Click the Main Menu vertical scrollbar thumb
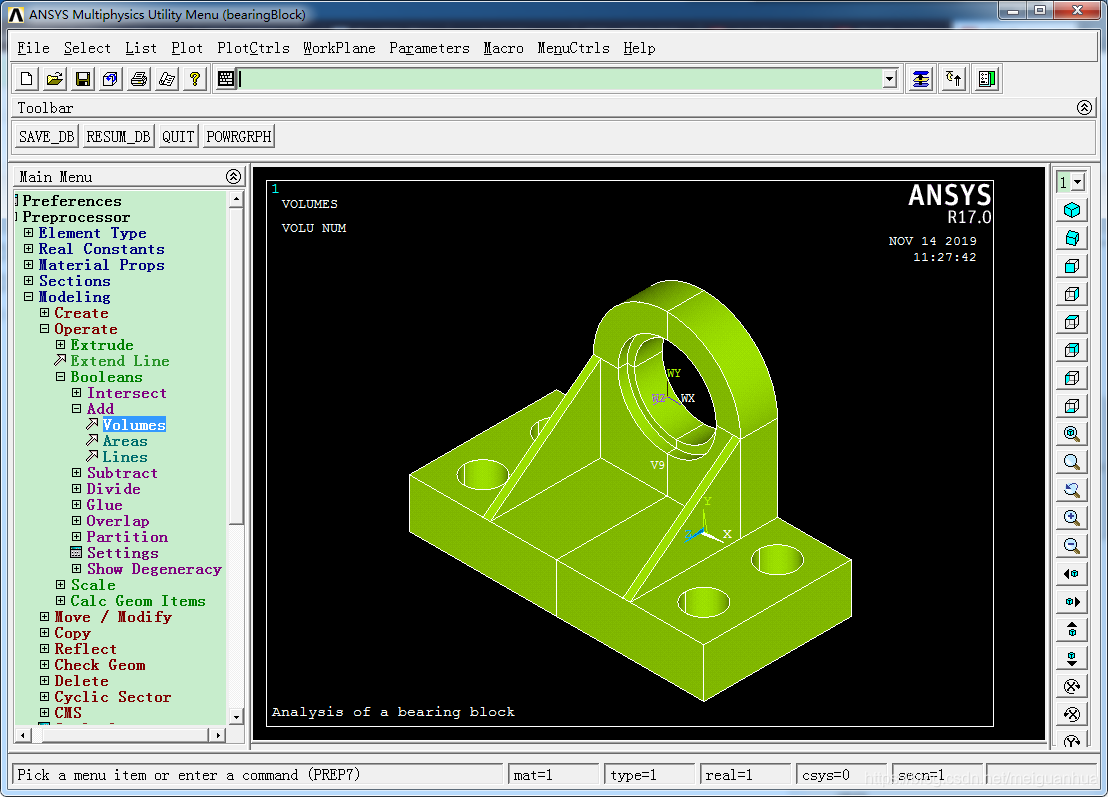Image resolution: width=1108 pixels, height=797 pixels. [x=236, y=366]
